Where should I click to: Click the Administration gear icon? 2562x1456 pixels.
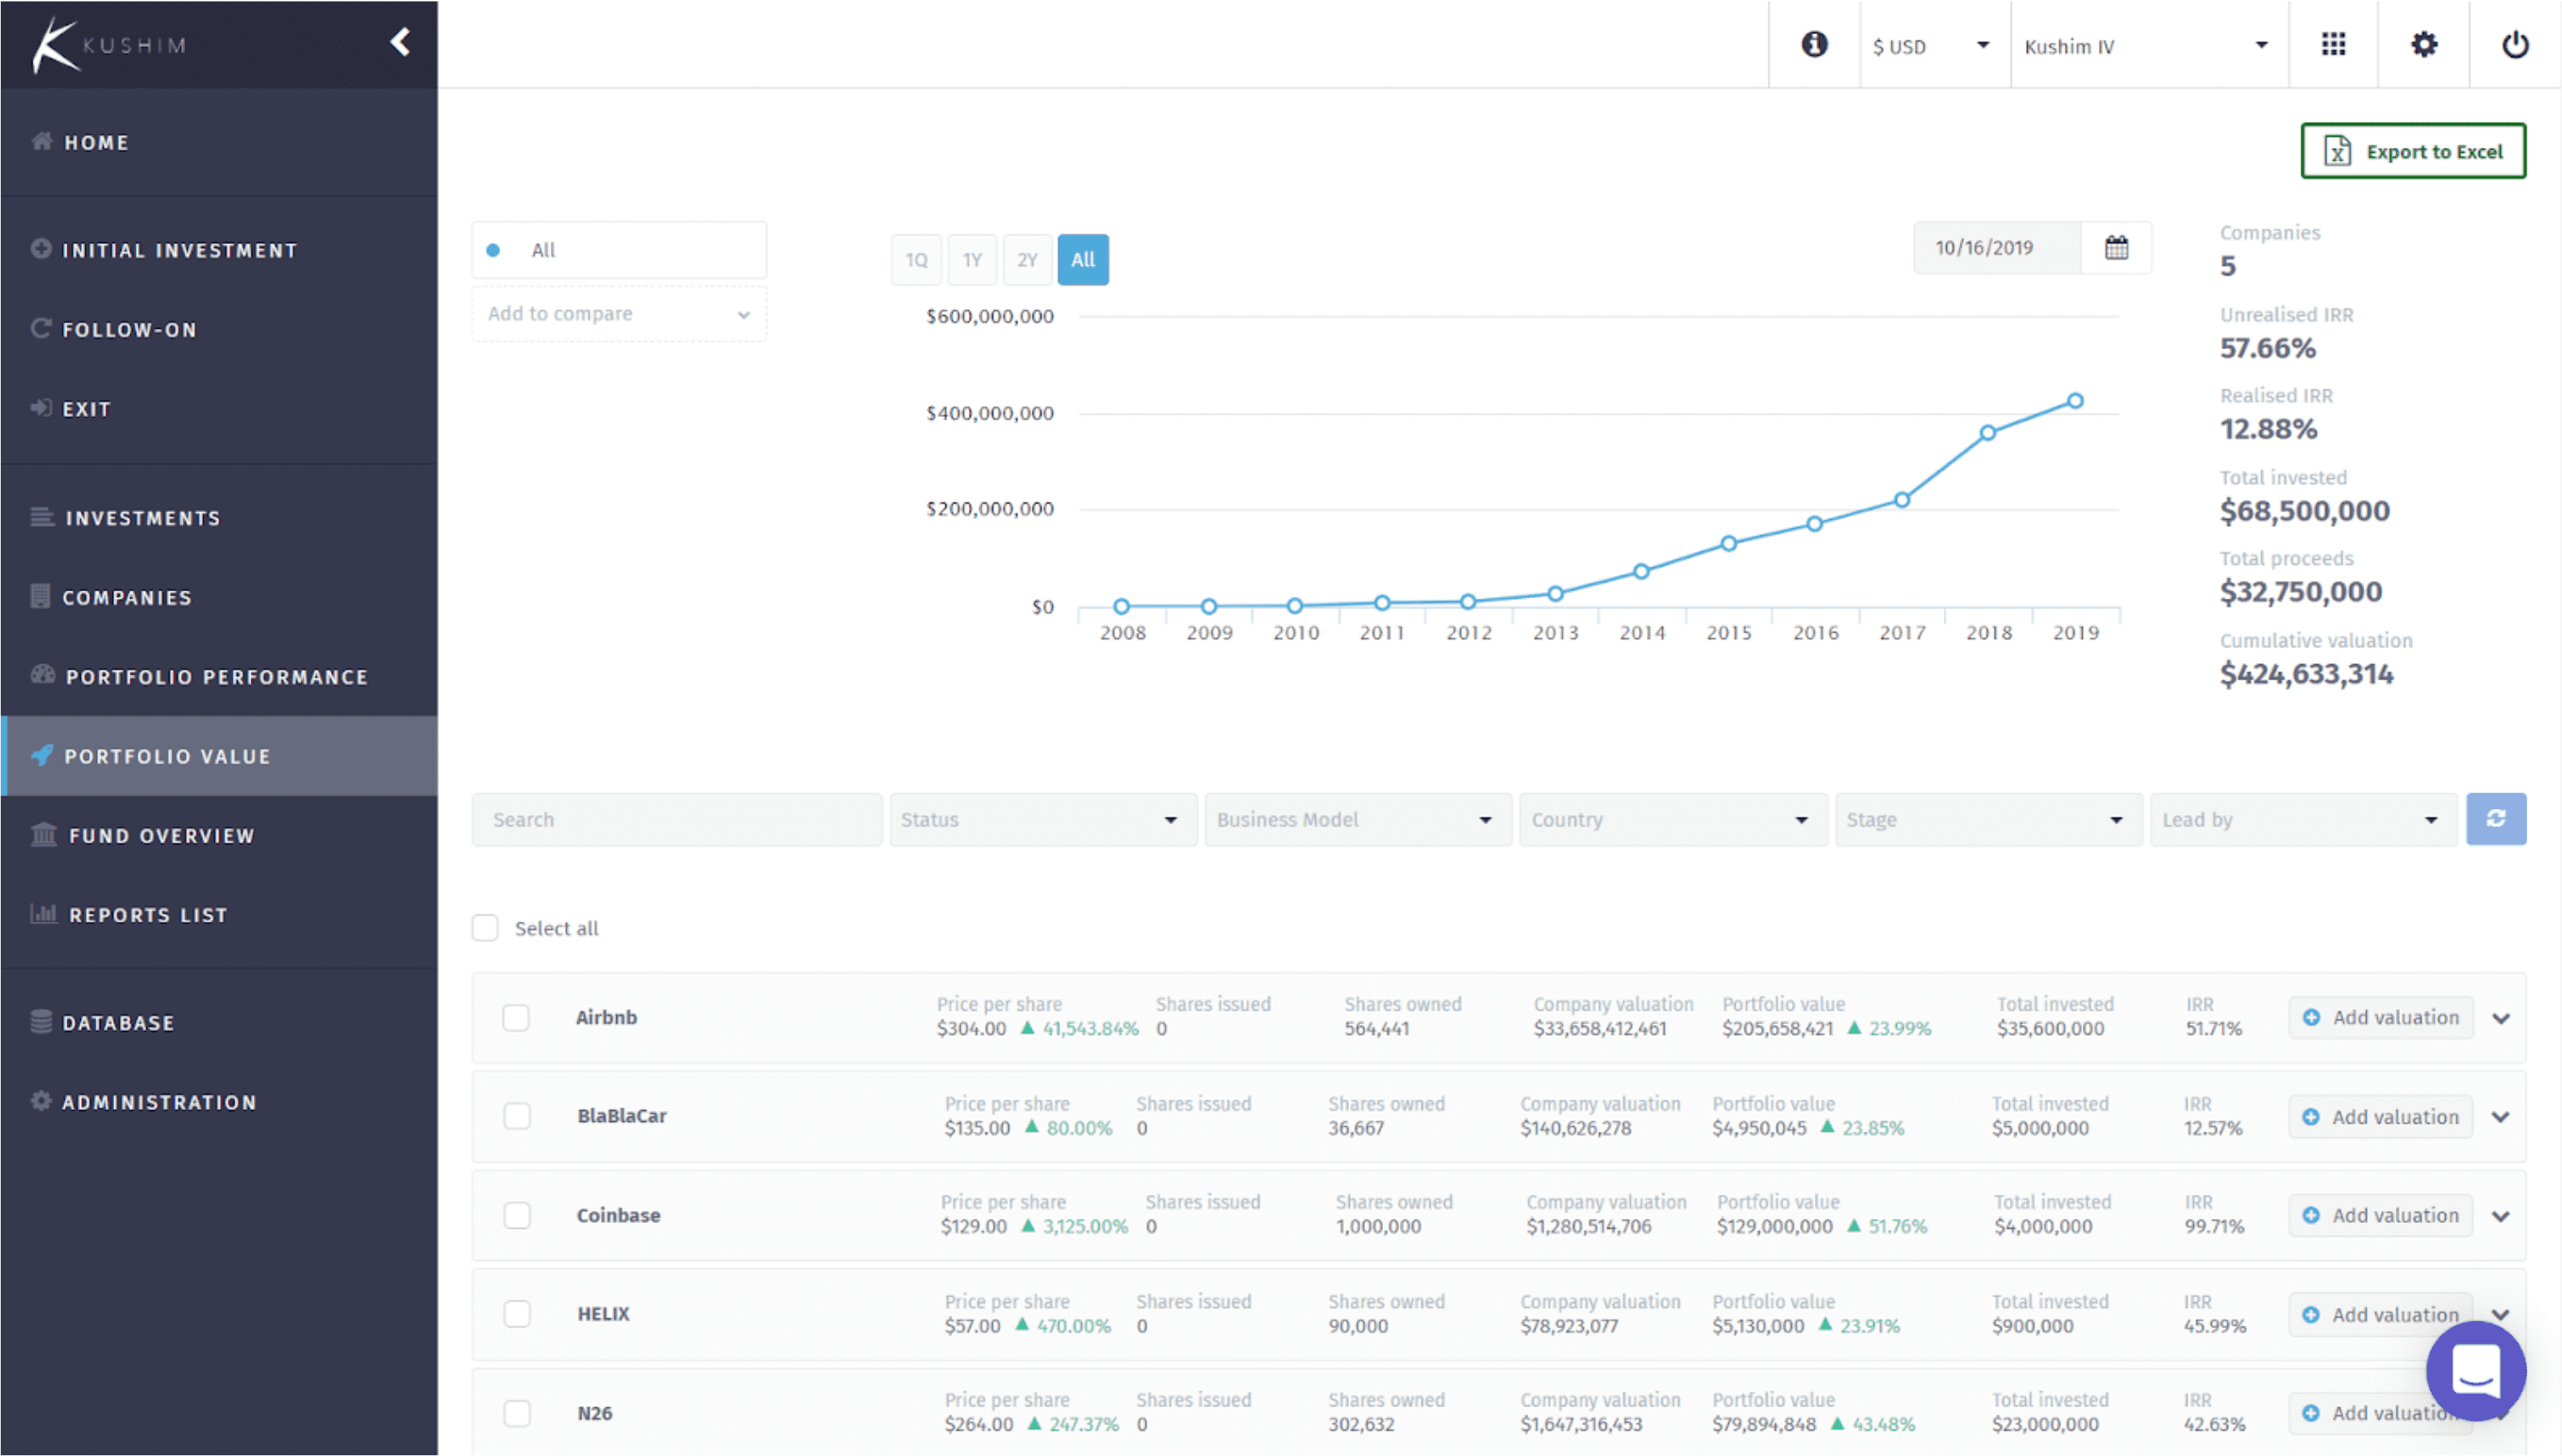coord(41,1101)
